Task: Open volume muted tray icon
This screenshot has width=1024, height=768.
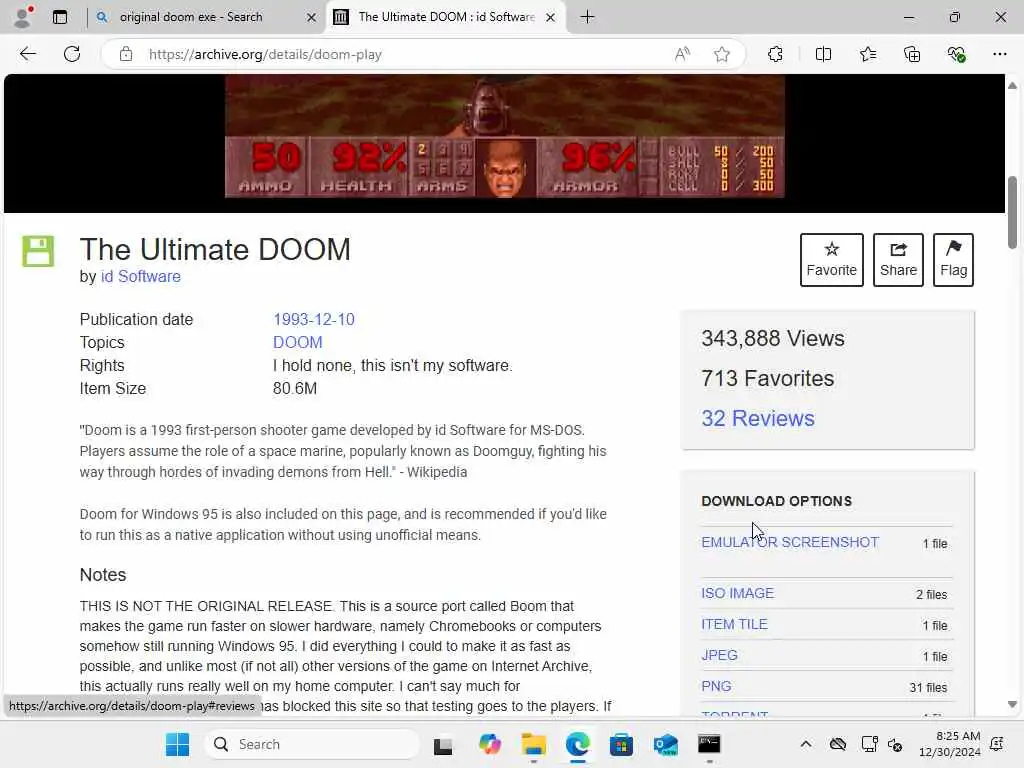Action: [895, 744]
